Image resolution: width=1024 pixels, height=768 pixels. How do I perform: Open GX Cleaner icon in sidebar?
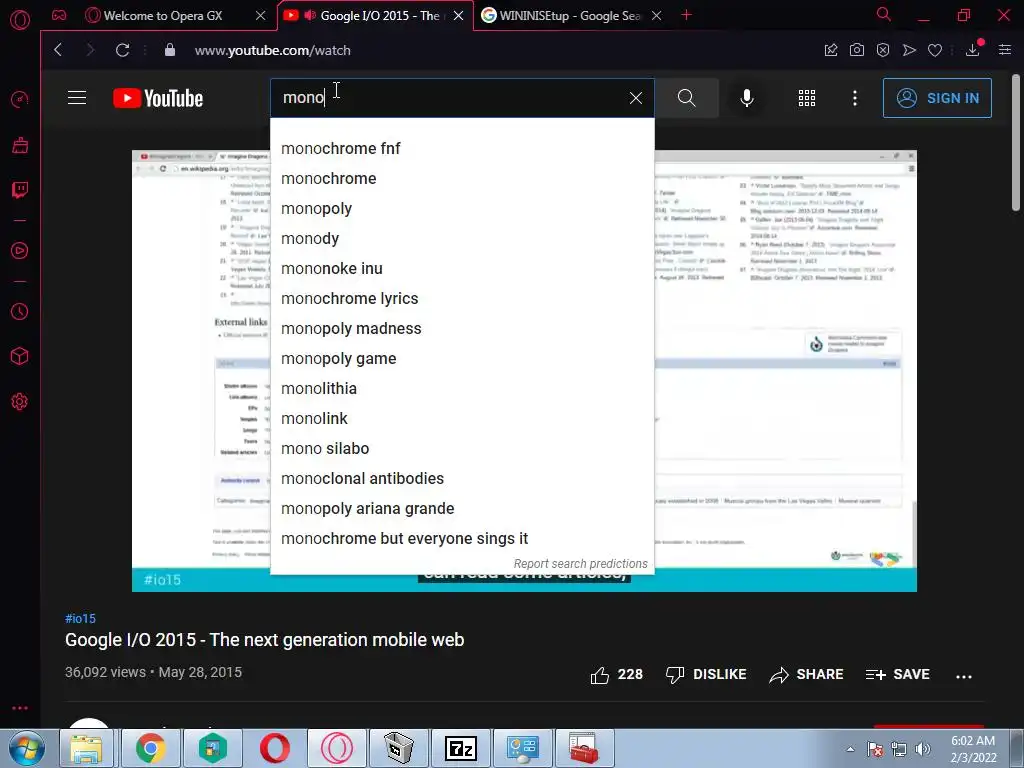(20, 145)
